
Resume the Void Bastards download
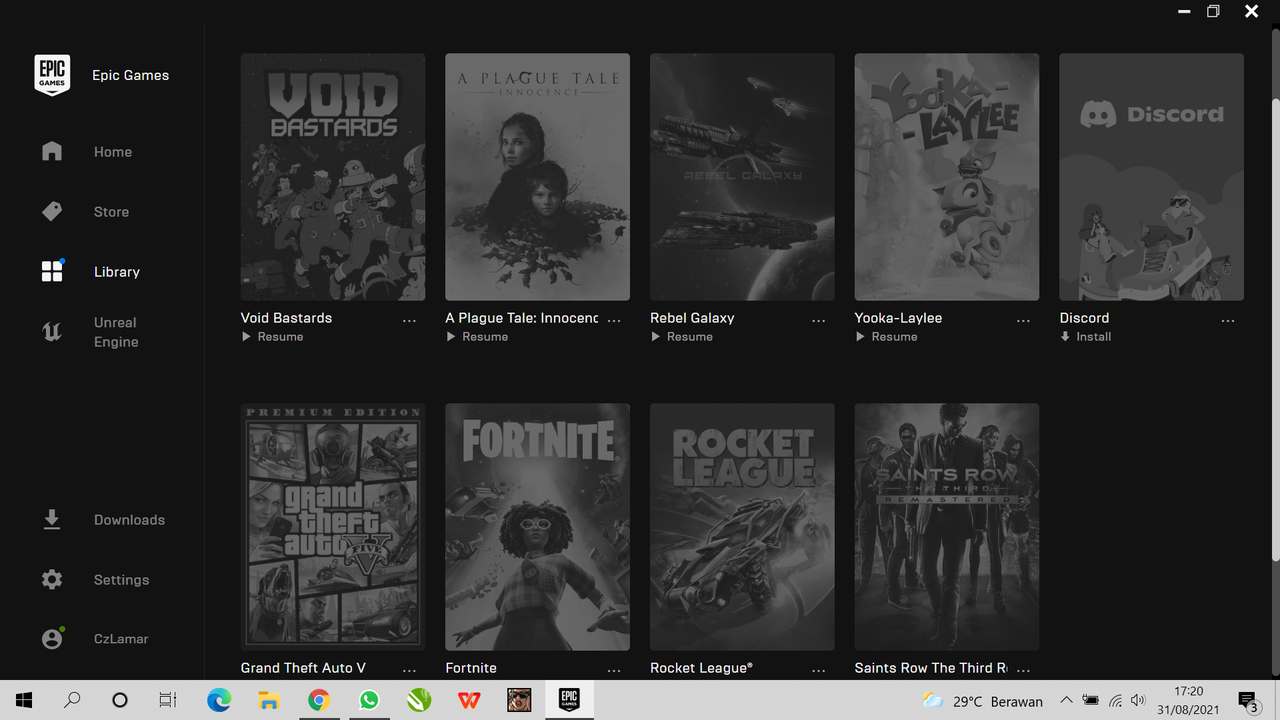coord(272,337)
